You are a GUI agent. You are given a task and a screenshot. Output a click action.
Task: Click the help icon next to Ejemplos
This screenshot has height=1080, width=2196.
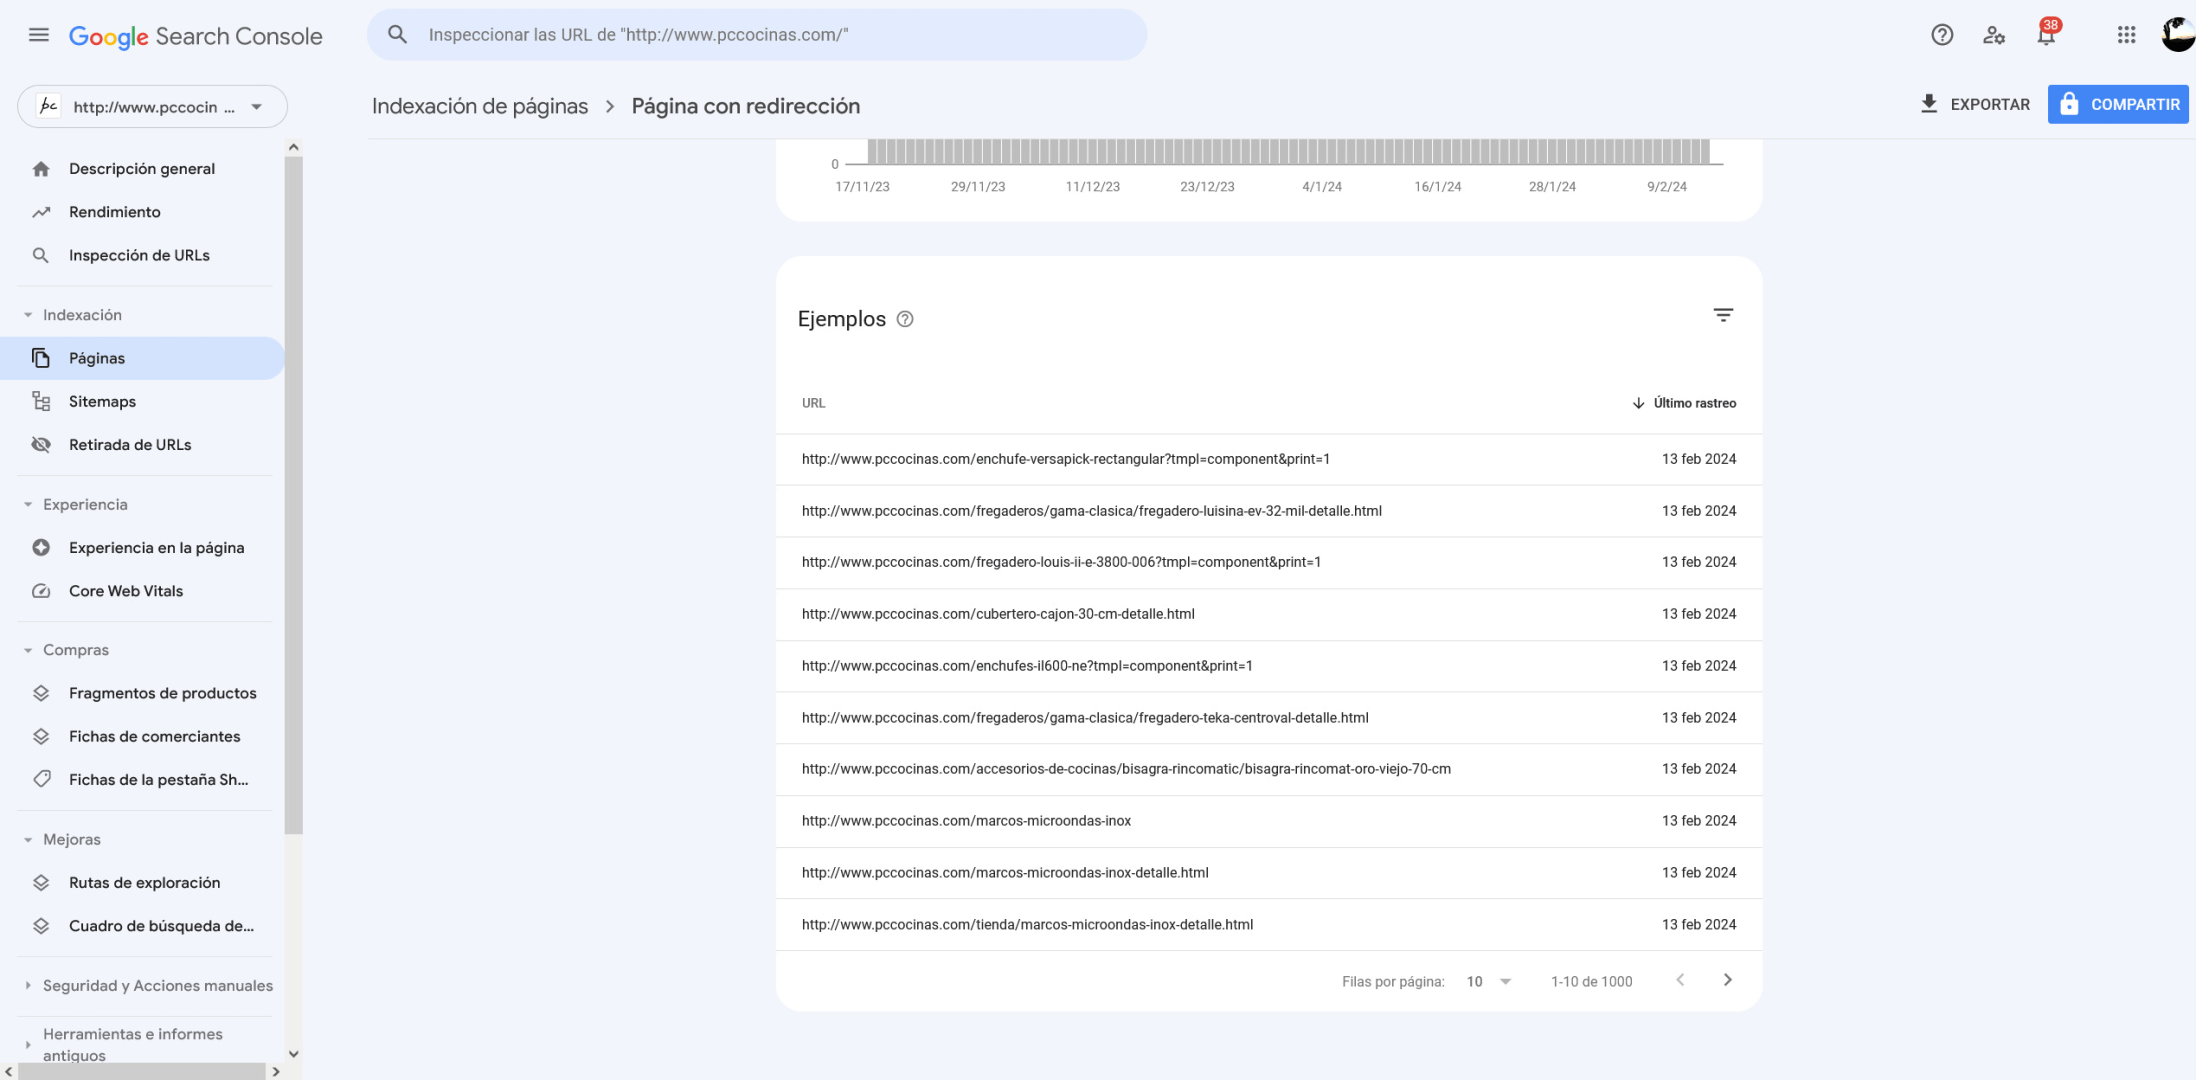(905, 319)
